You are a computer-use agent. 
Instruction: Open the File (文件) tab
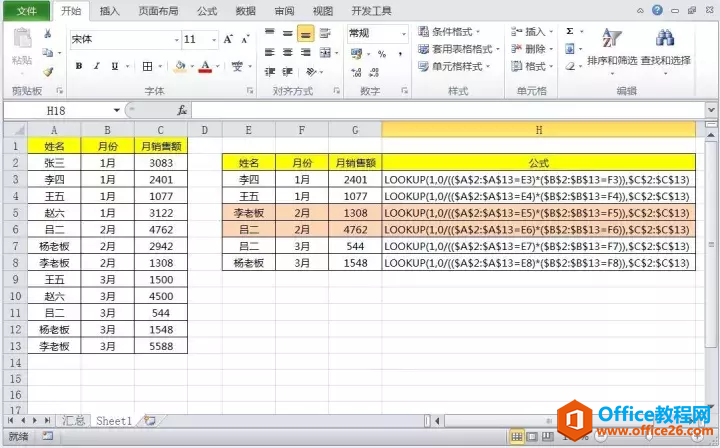click(27, 11)
